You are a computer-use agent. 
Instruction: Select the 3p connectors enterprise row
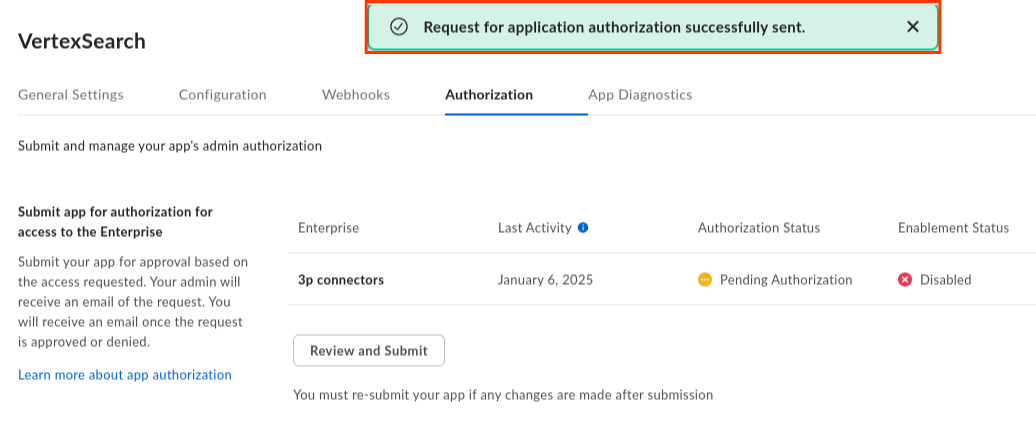tap(341, 280)
